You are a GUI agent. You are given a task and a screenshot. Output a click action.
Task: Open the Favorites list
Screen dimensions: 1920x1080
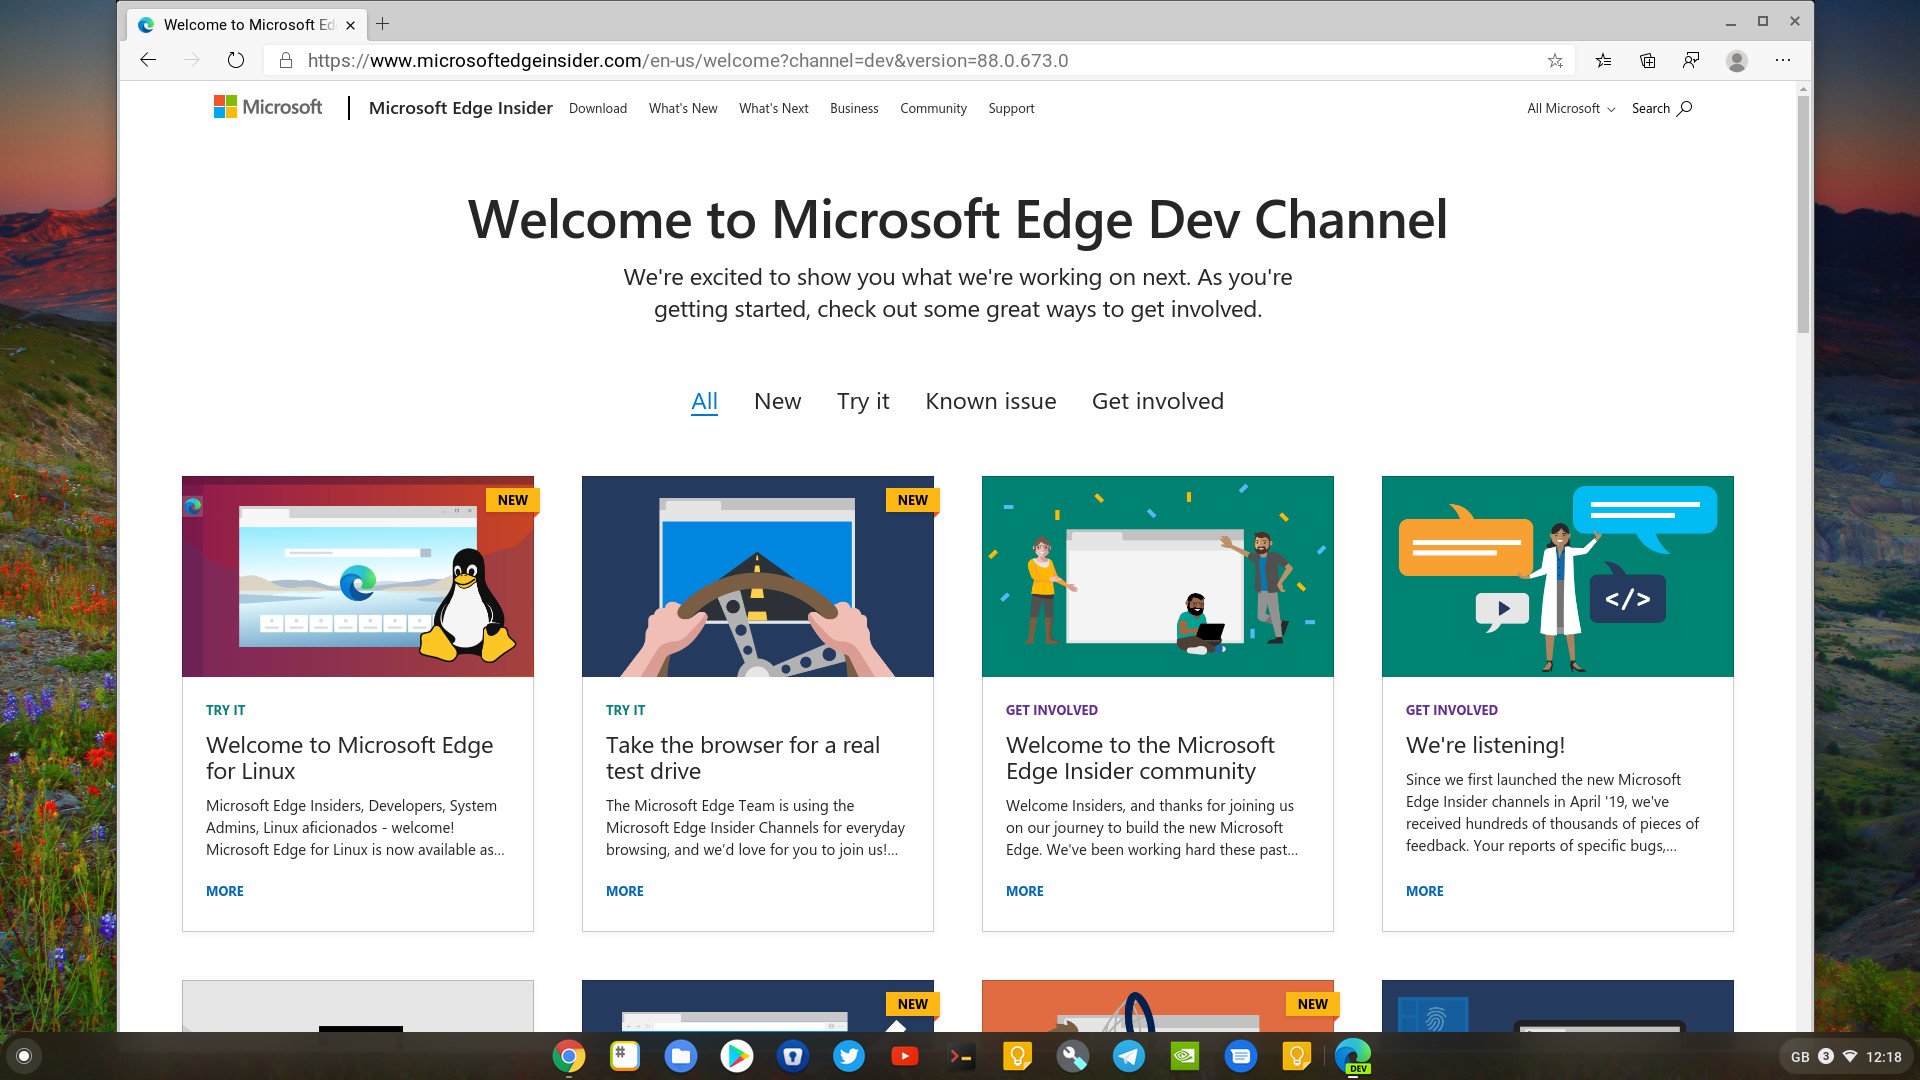tap(1602, 60)
